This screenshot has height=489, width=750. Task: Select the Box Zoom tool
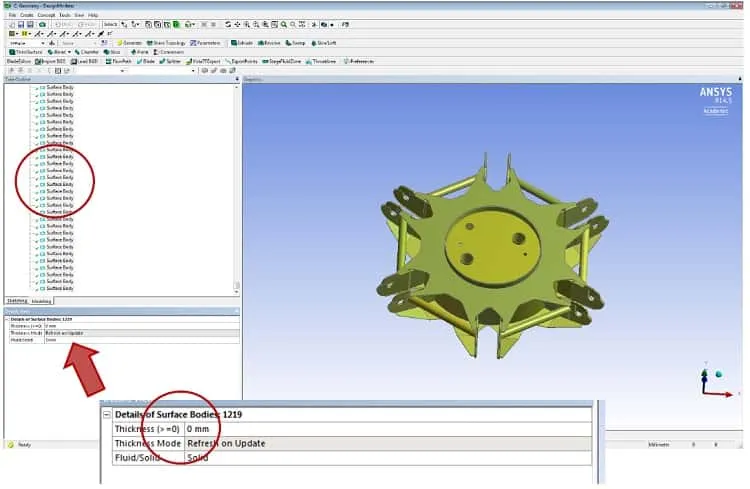[x=256, y=24]
